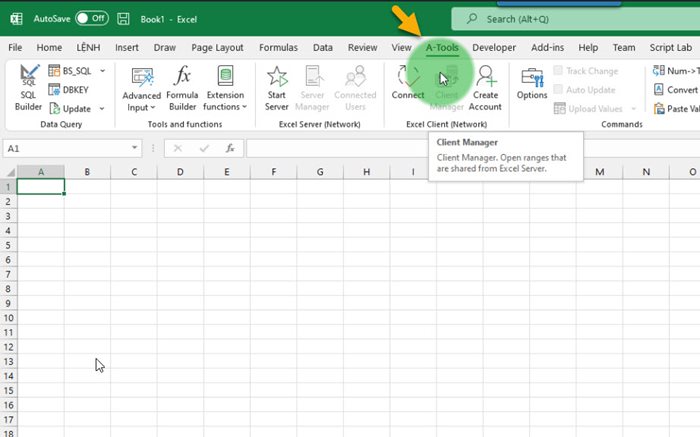Select column N header
Image resolution: width=700 pixels, height=437 pixels.
(x=646, y=172)
